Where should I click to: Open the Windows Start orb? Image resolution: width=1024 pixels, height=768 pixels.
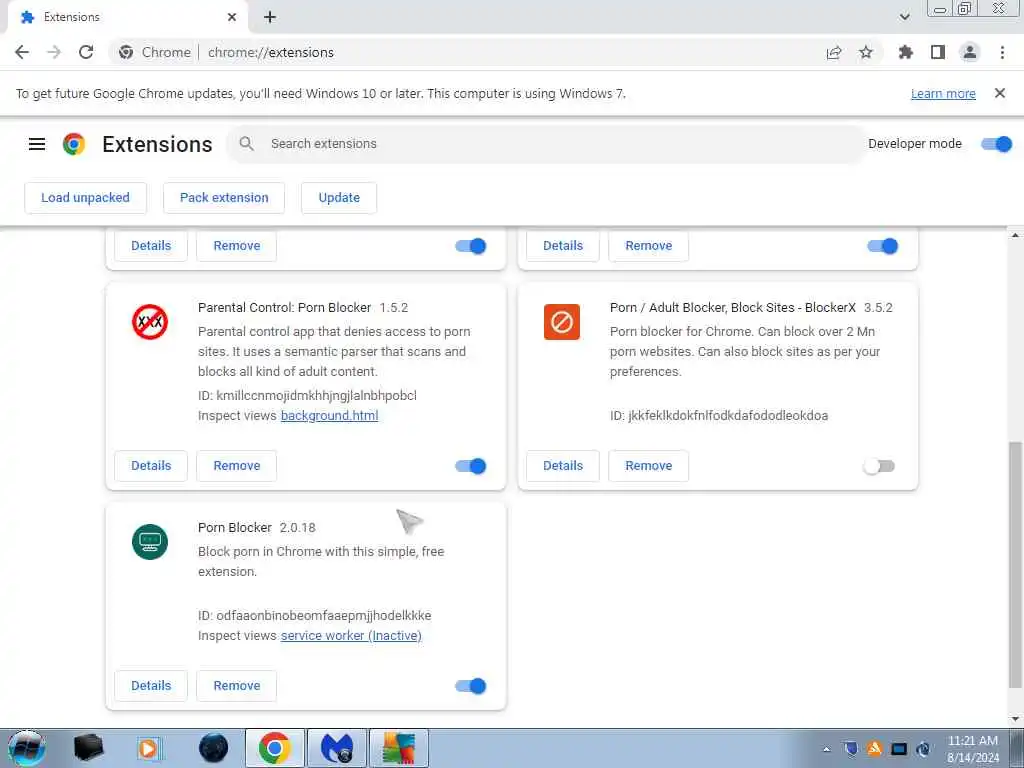27,748
